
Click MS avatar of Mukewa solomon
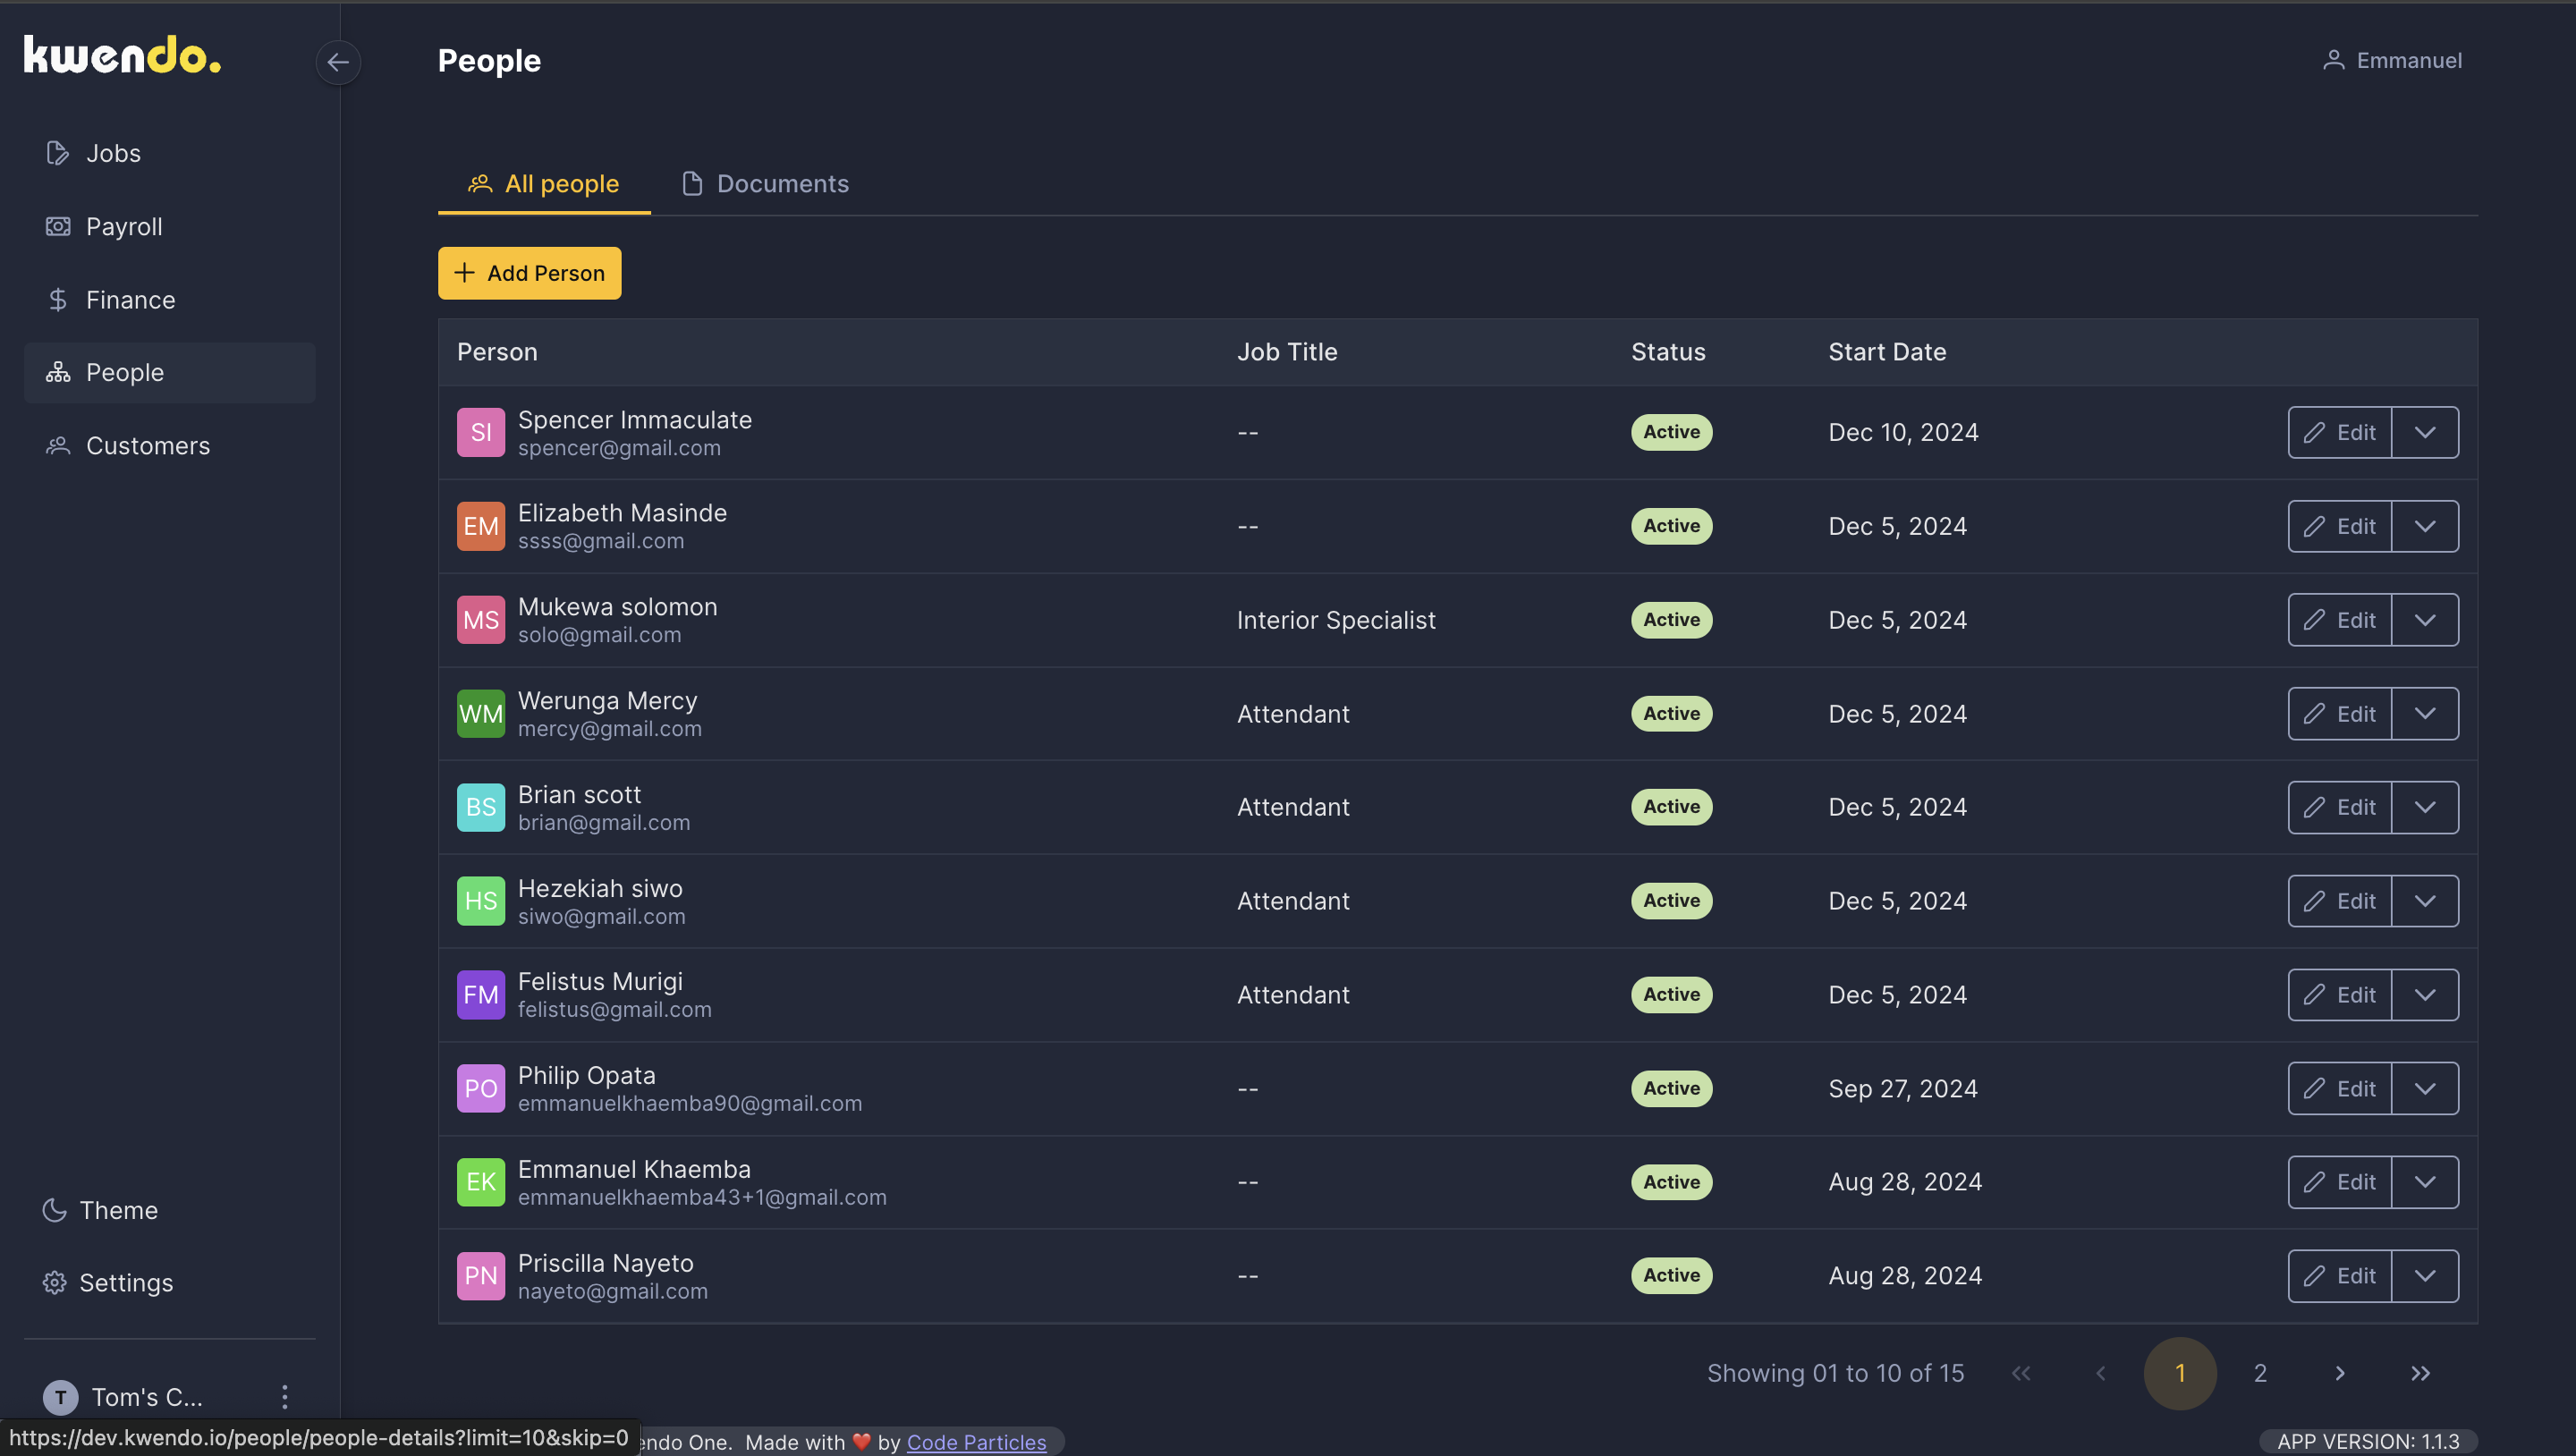[x=481, y=620]
